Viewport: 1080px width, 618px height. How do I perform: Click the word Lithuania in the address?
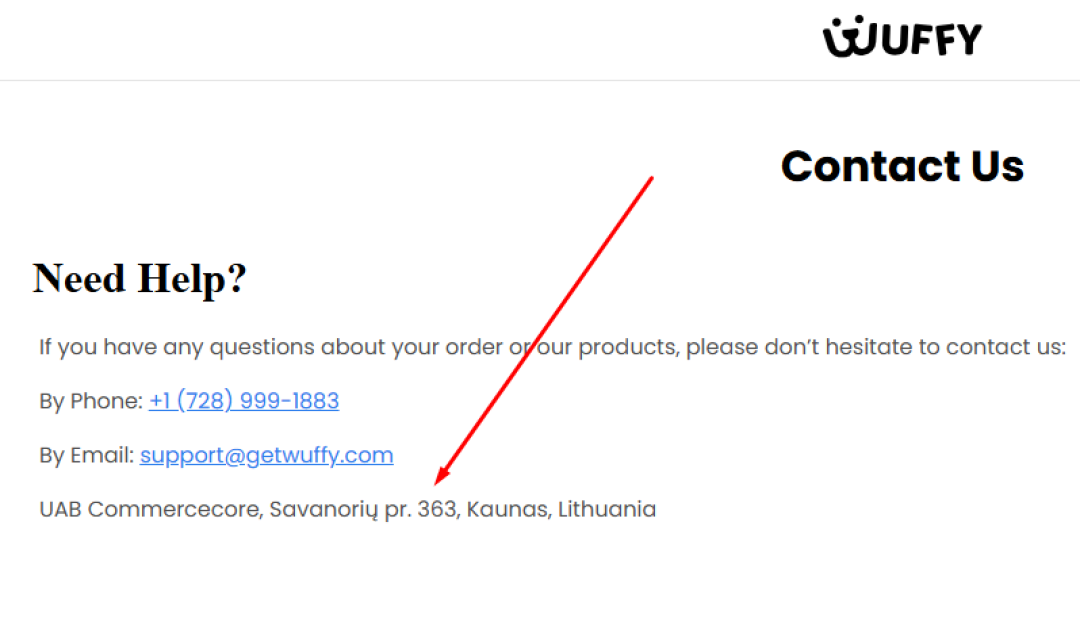(x=607, y=509)
